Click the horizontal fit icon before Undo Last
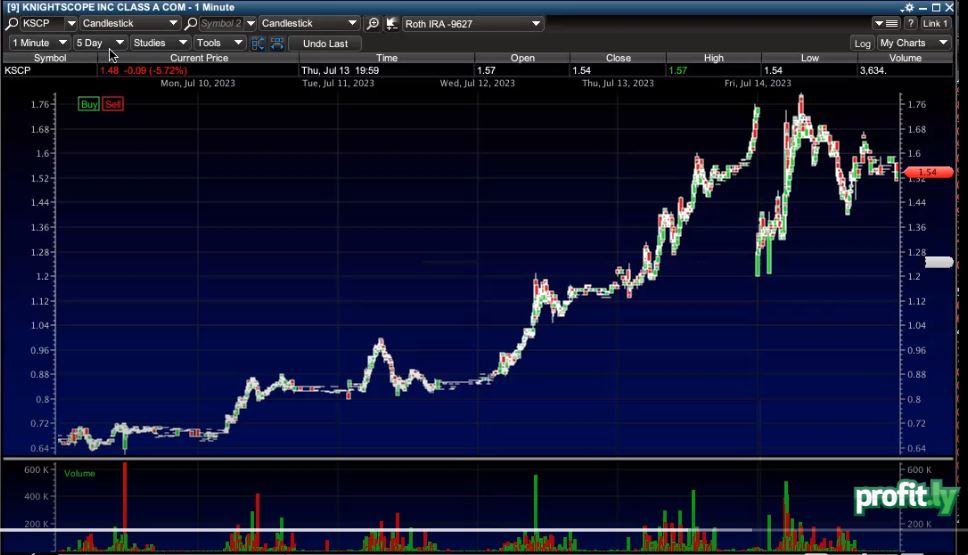The height and width of the screenshot is (555, 968). click(x=277, y=43)
